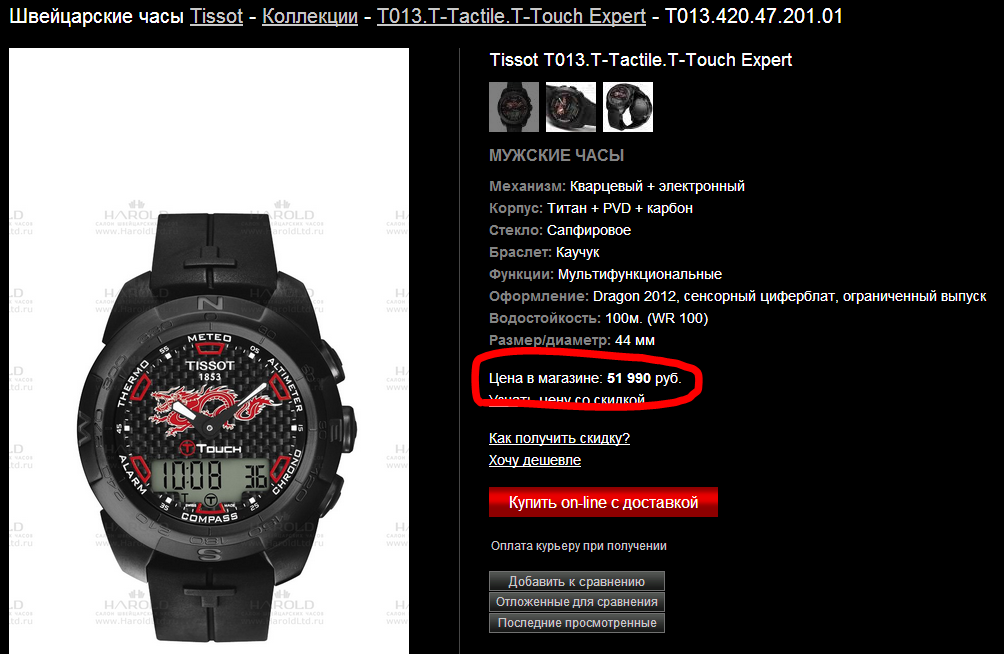The height and width of the screenshot is (654, 1004).
Task: Click the model number T013.420.47.201.01 text
Action: [754, 16]
